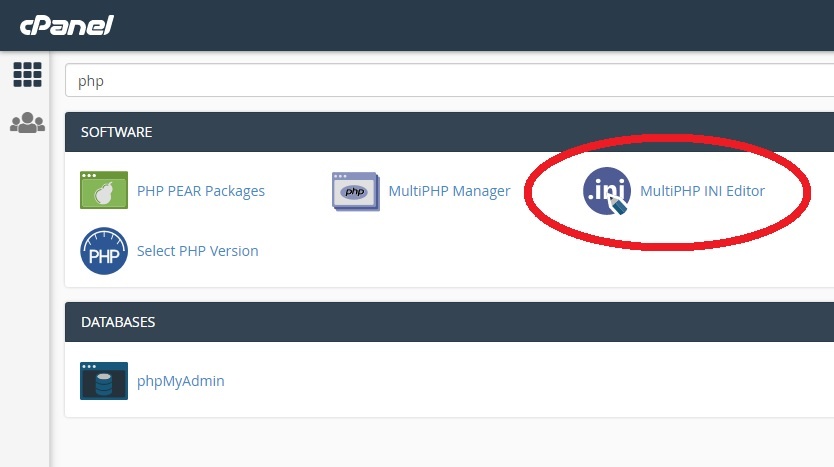
Task: Click the Select PHP Version gauge icon
Action: point(104,251)
